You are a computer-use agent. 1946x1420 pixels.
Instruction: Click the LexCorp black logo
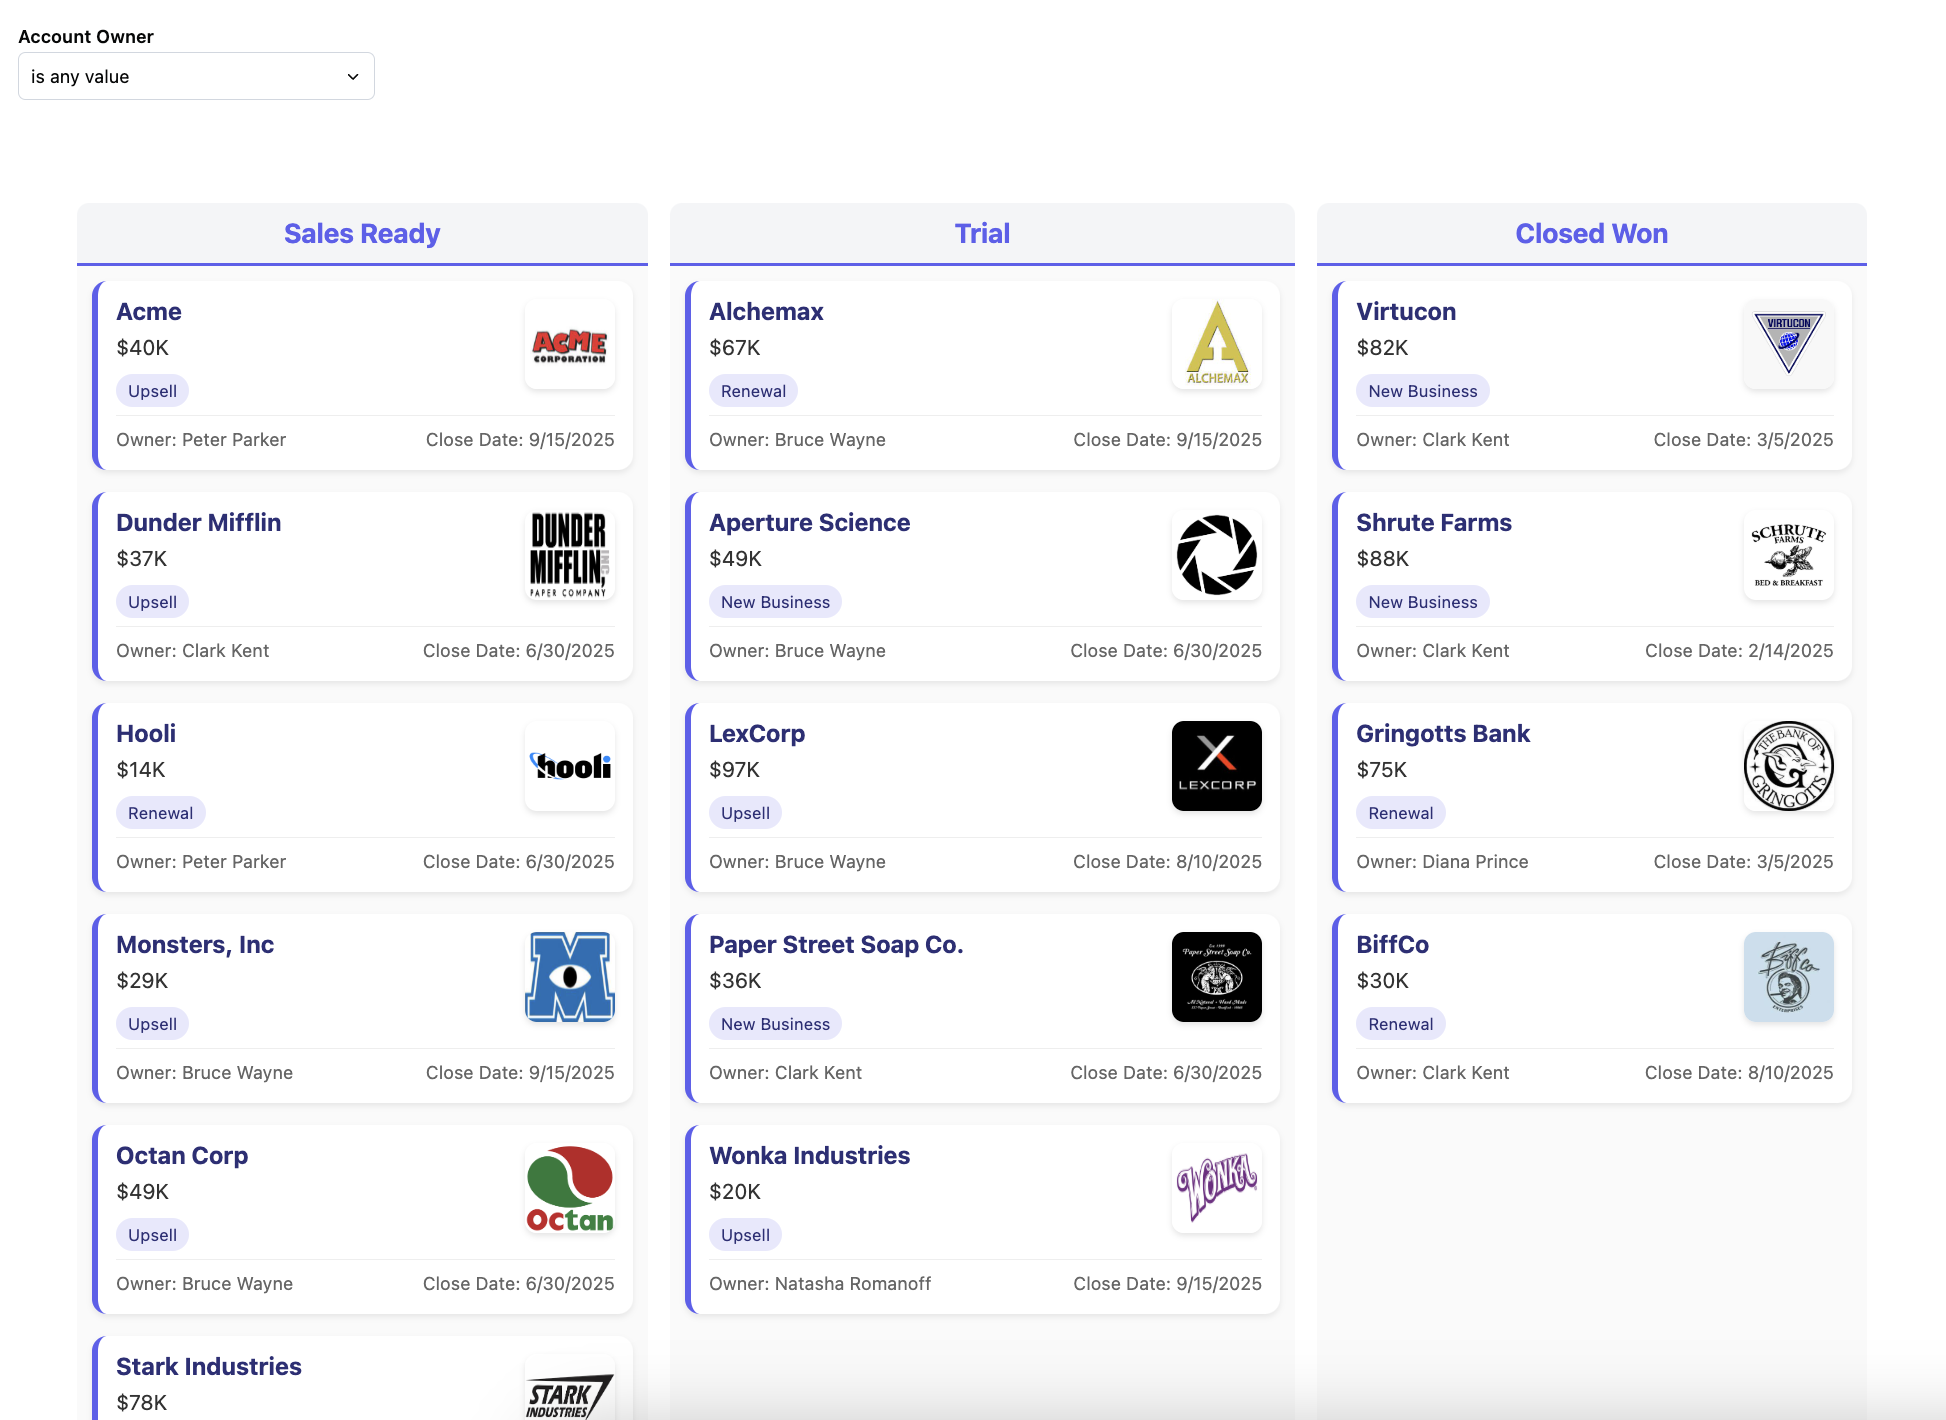pos(1216,766)
